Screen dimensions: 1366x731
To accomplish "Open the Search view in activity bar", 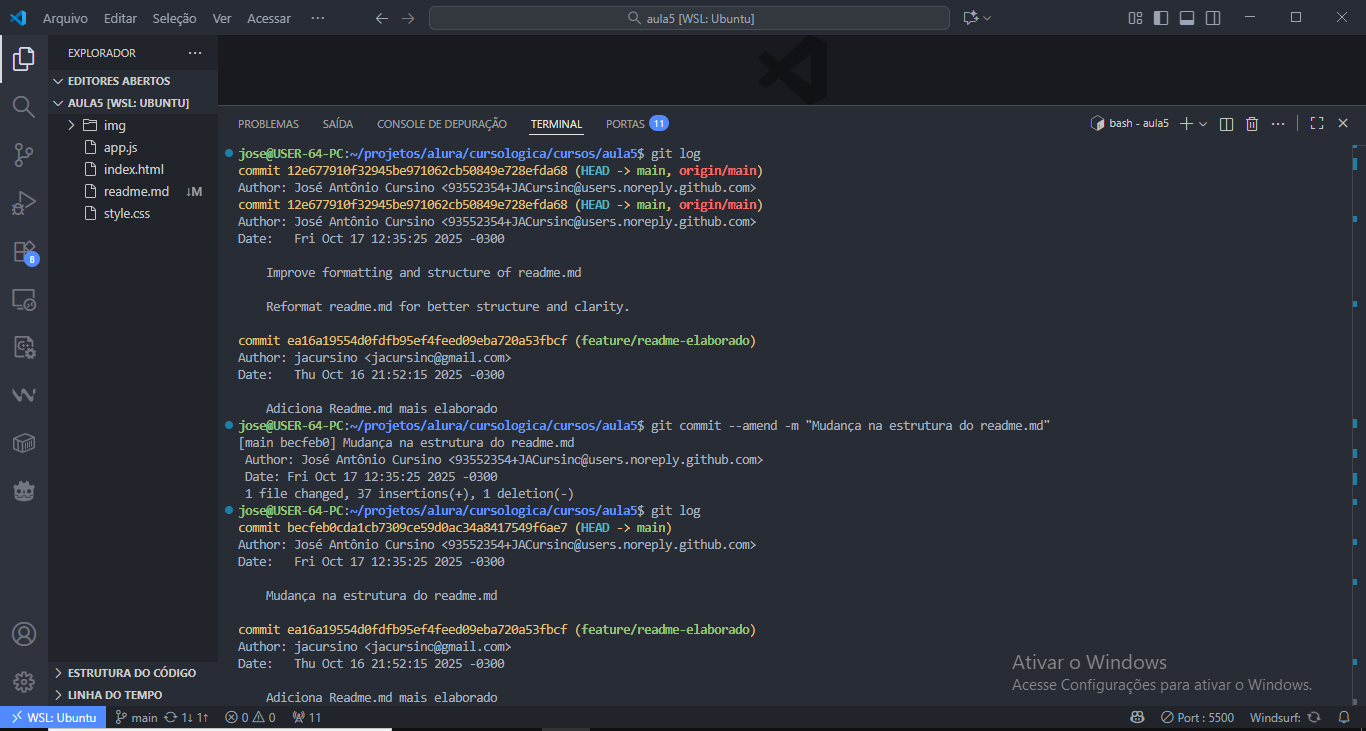I will click(24, 106).
